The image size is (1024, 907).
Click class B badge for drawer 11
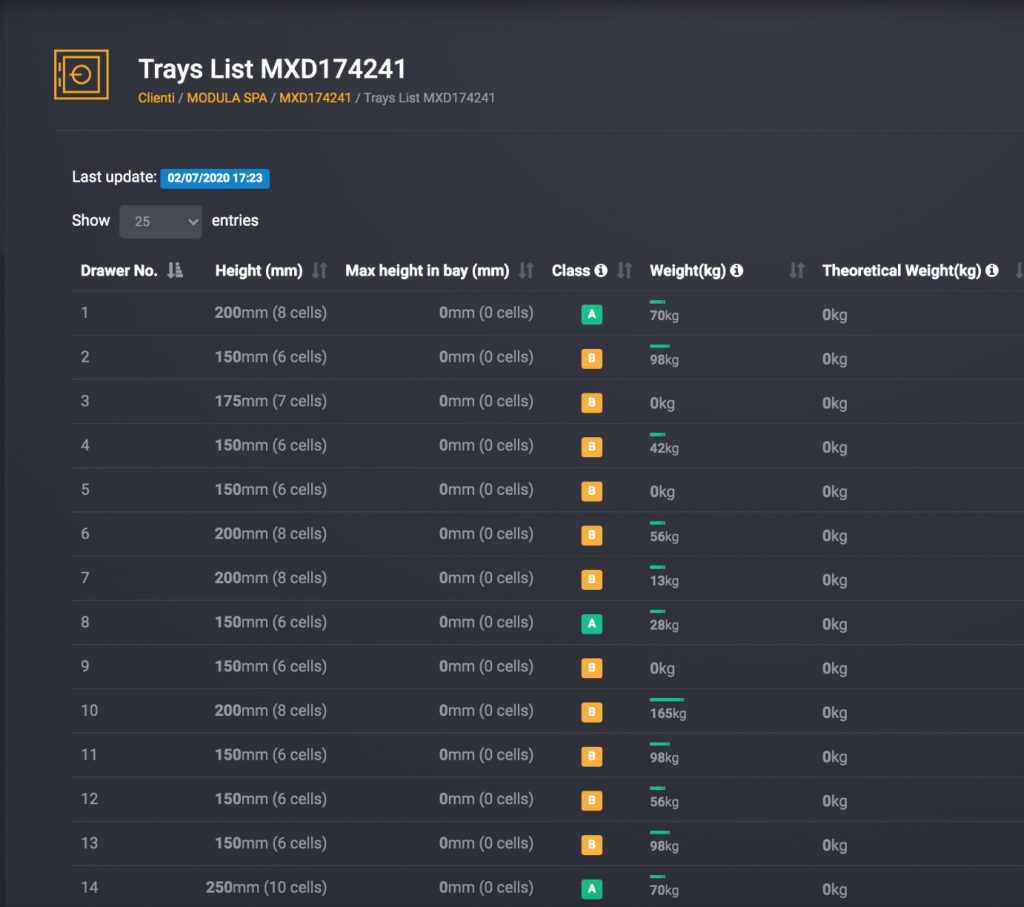(x=592, y=756)
